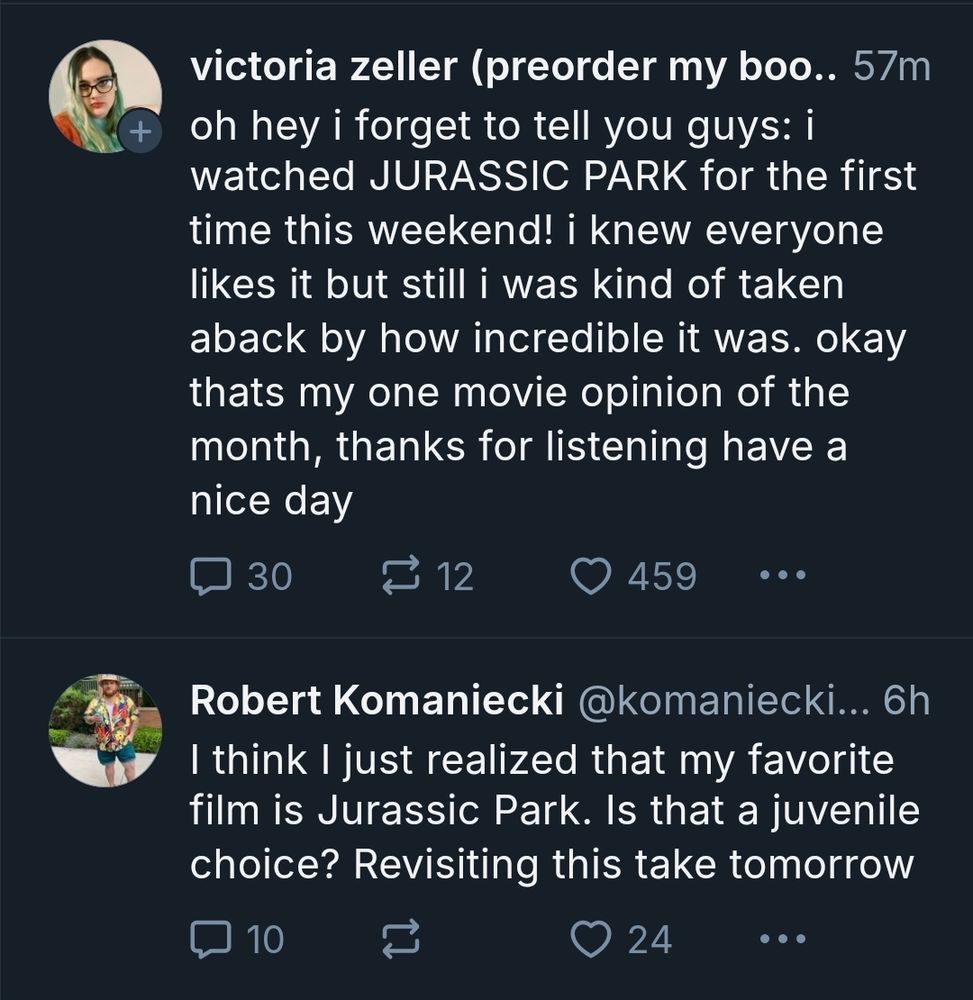
Task: Reply to victoria zeller's Jurassic Park tweet
Action: point(210,576)
